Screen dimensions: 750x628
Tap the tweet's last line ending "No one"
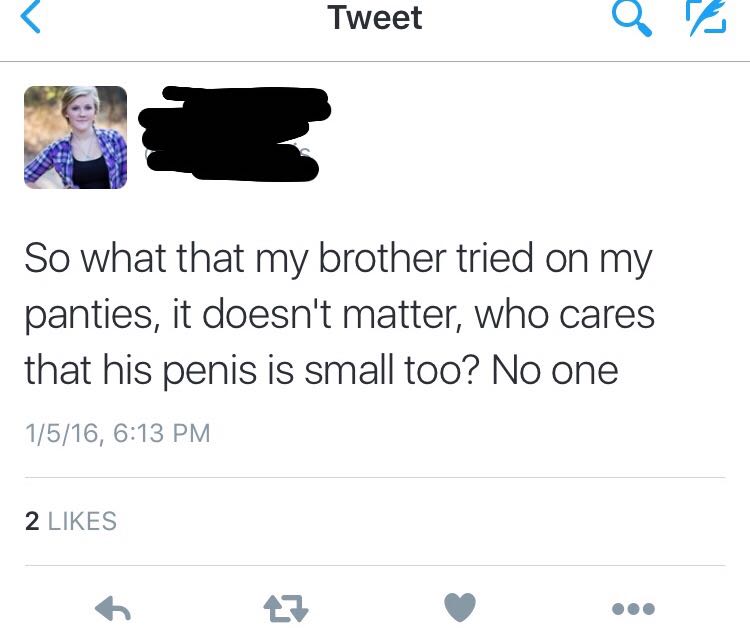(x=320, y=371)
